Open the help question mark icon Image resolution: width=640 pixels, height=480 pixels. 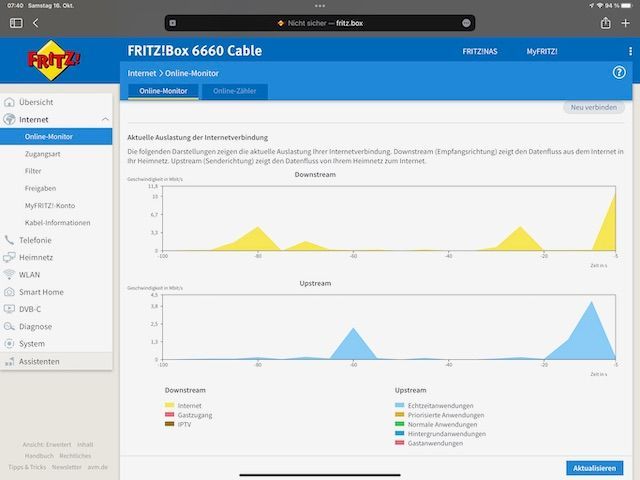(x=619, y=73)
